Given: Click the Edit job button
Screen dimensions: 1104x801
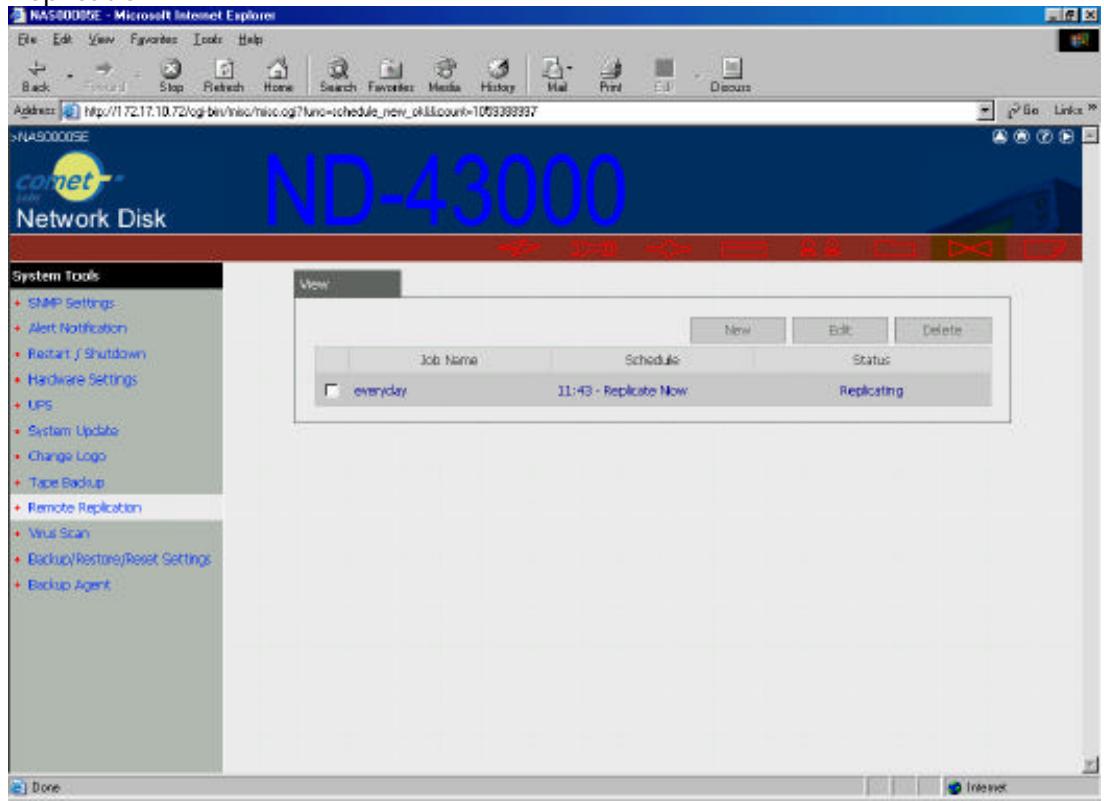Looking at the screenshot, I should point(840,330).
